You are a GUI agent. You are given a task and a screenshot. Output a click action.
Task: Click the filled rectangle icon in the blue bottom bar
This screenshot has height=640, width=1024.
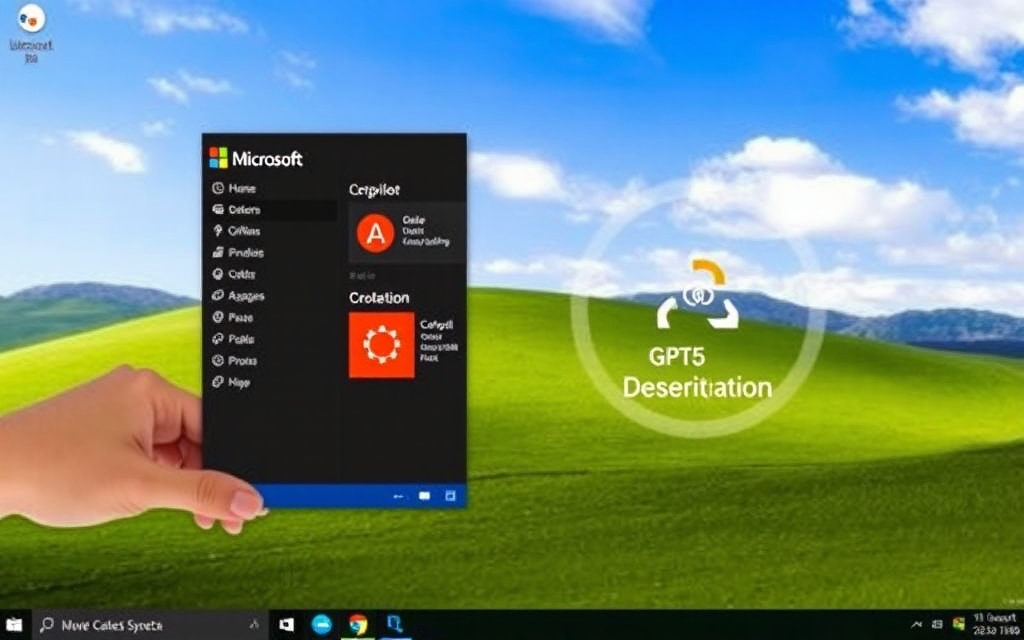pos(424,496)
